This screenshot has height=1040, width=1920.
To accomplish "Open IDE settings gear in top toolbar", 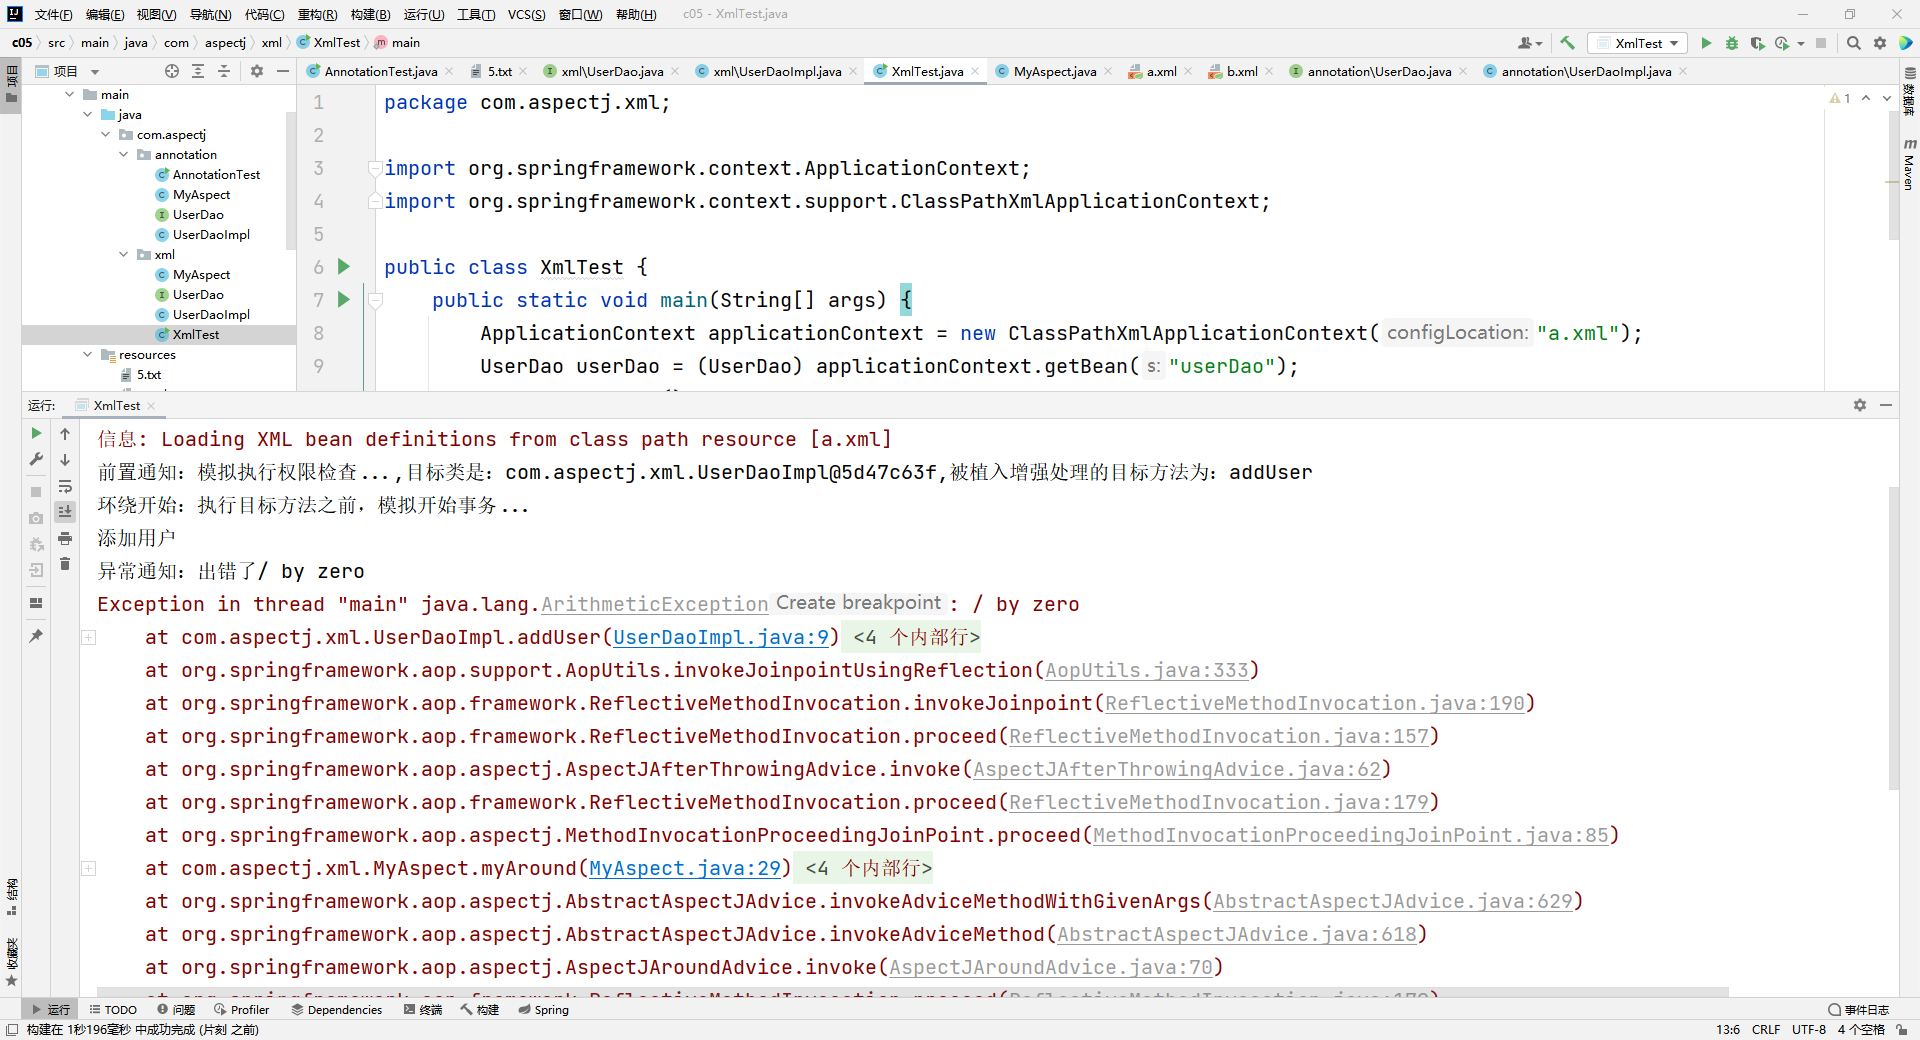I will coord(1880,43).
